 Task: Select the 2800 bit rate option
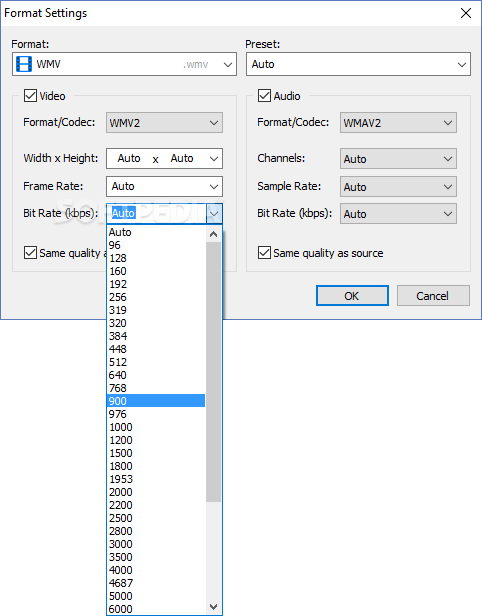156,531
